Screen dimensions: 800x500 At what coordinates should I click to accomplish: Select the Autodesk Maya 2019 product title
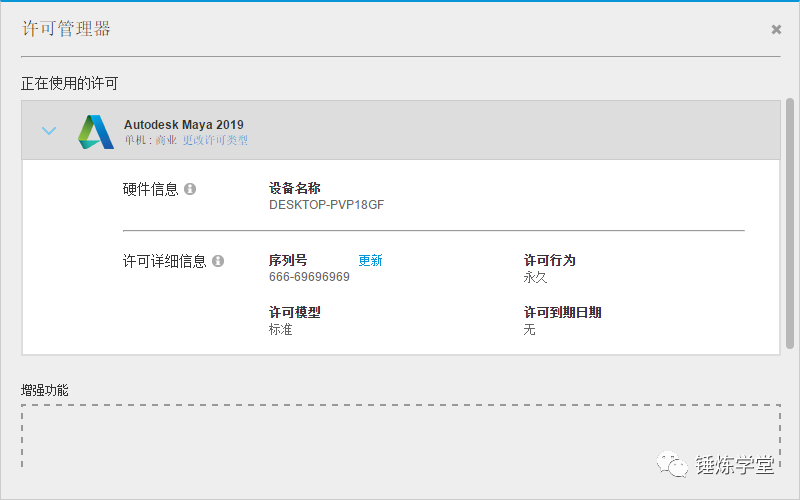pyautogui.click(x=183, y=125)
